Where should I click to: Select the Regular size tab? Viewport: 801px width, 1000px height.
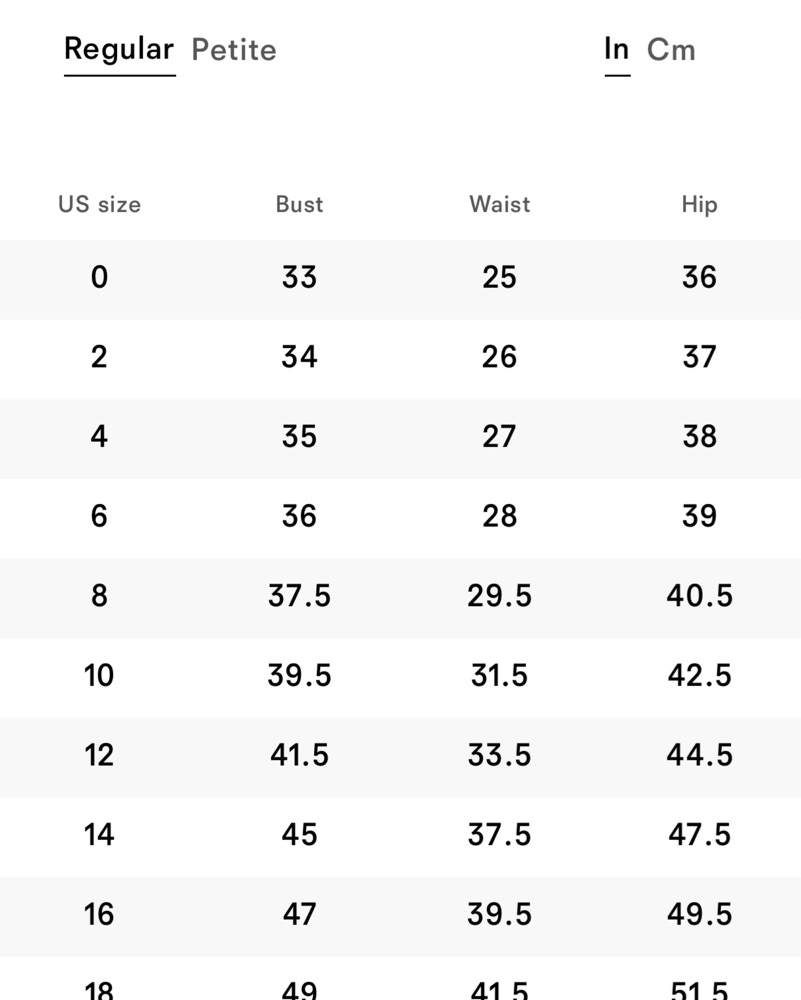(x=119, y=50)
